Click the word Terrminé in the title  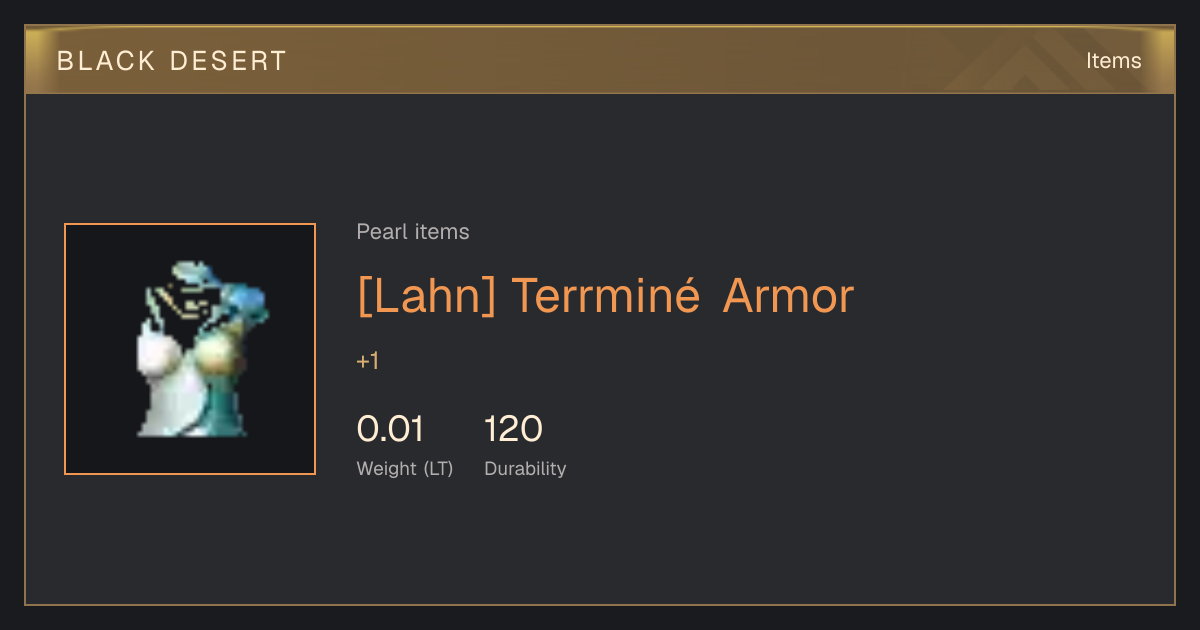606,295
